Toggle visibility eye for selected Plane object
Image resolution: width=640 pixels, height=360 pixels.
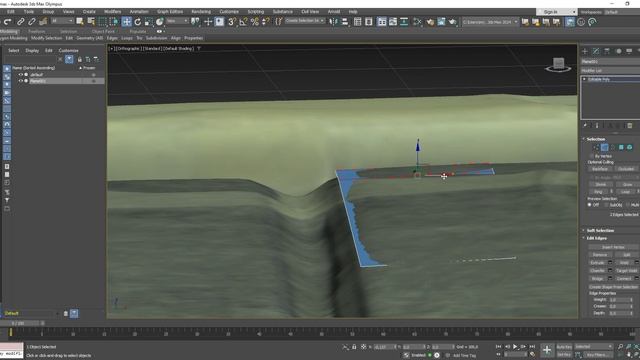tap(20, 81)
